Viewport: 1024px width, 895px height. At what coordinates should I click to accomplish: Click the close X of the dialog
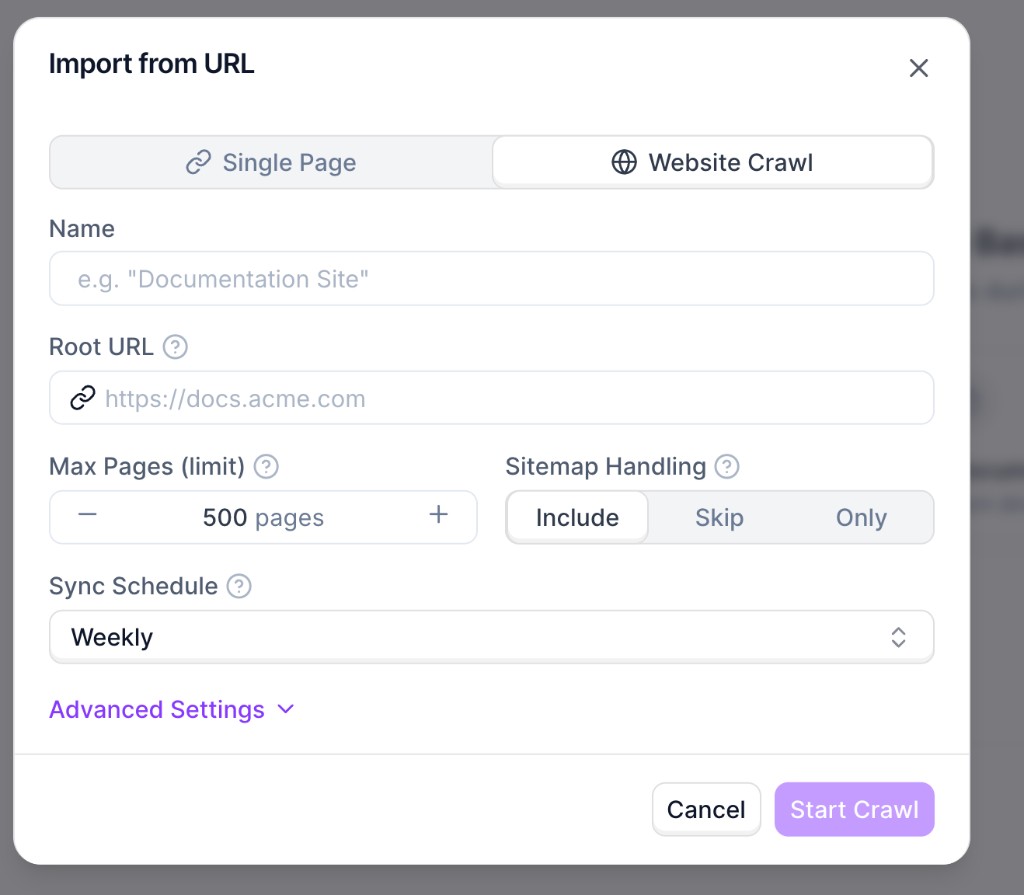coord(919,68)
